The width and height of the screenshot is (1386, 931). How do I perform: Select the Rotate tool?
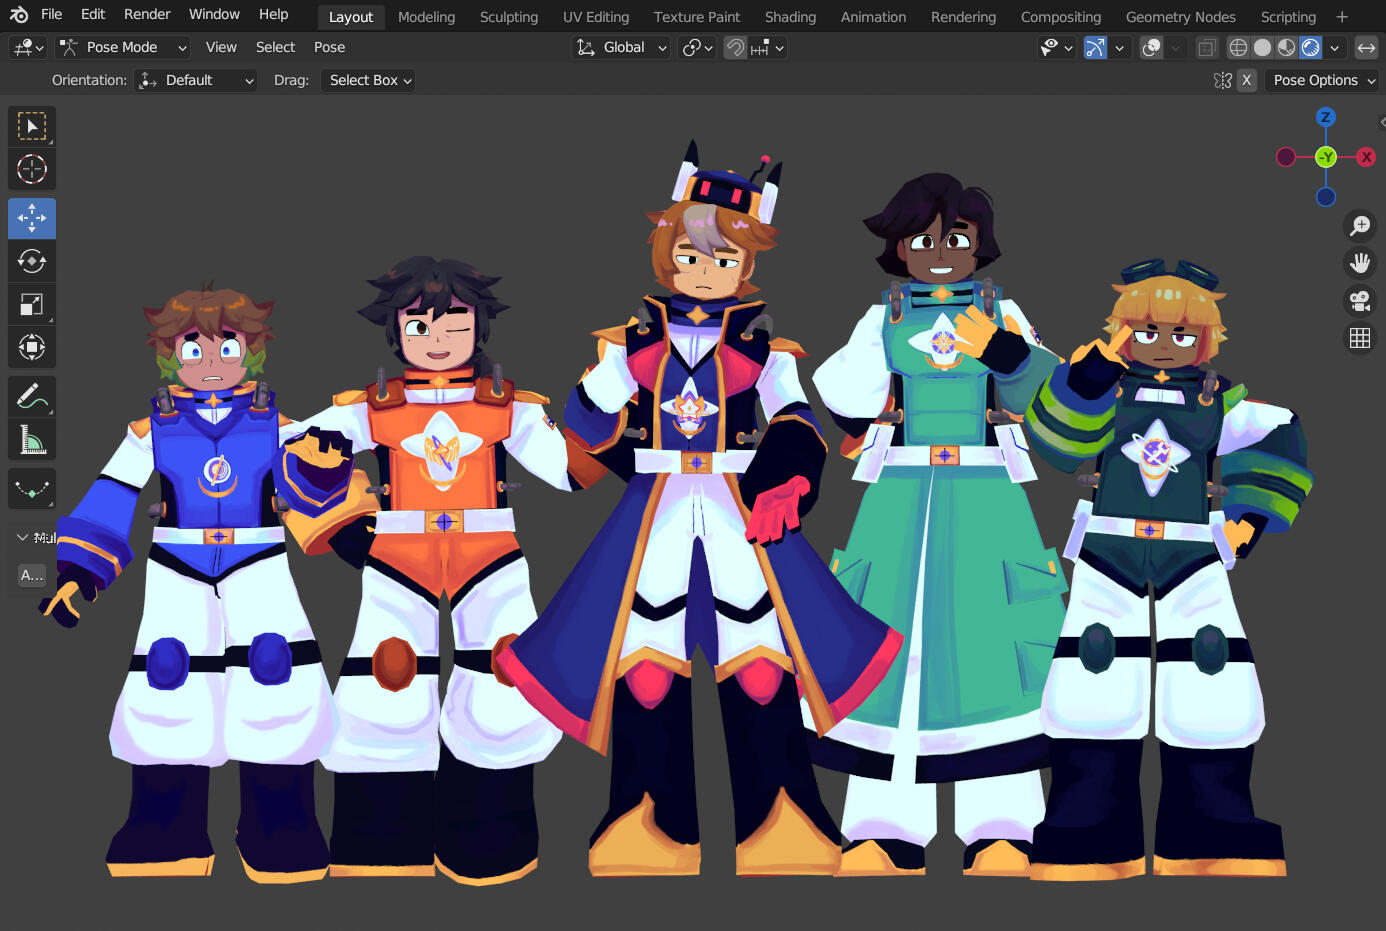[32, 261]
